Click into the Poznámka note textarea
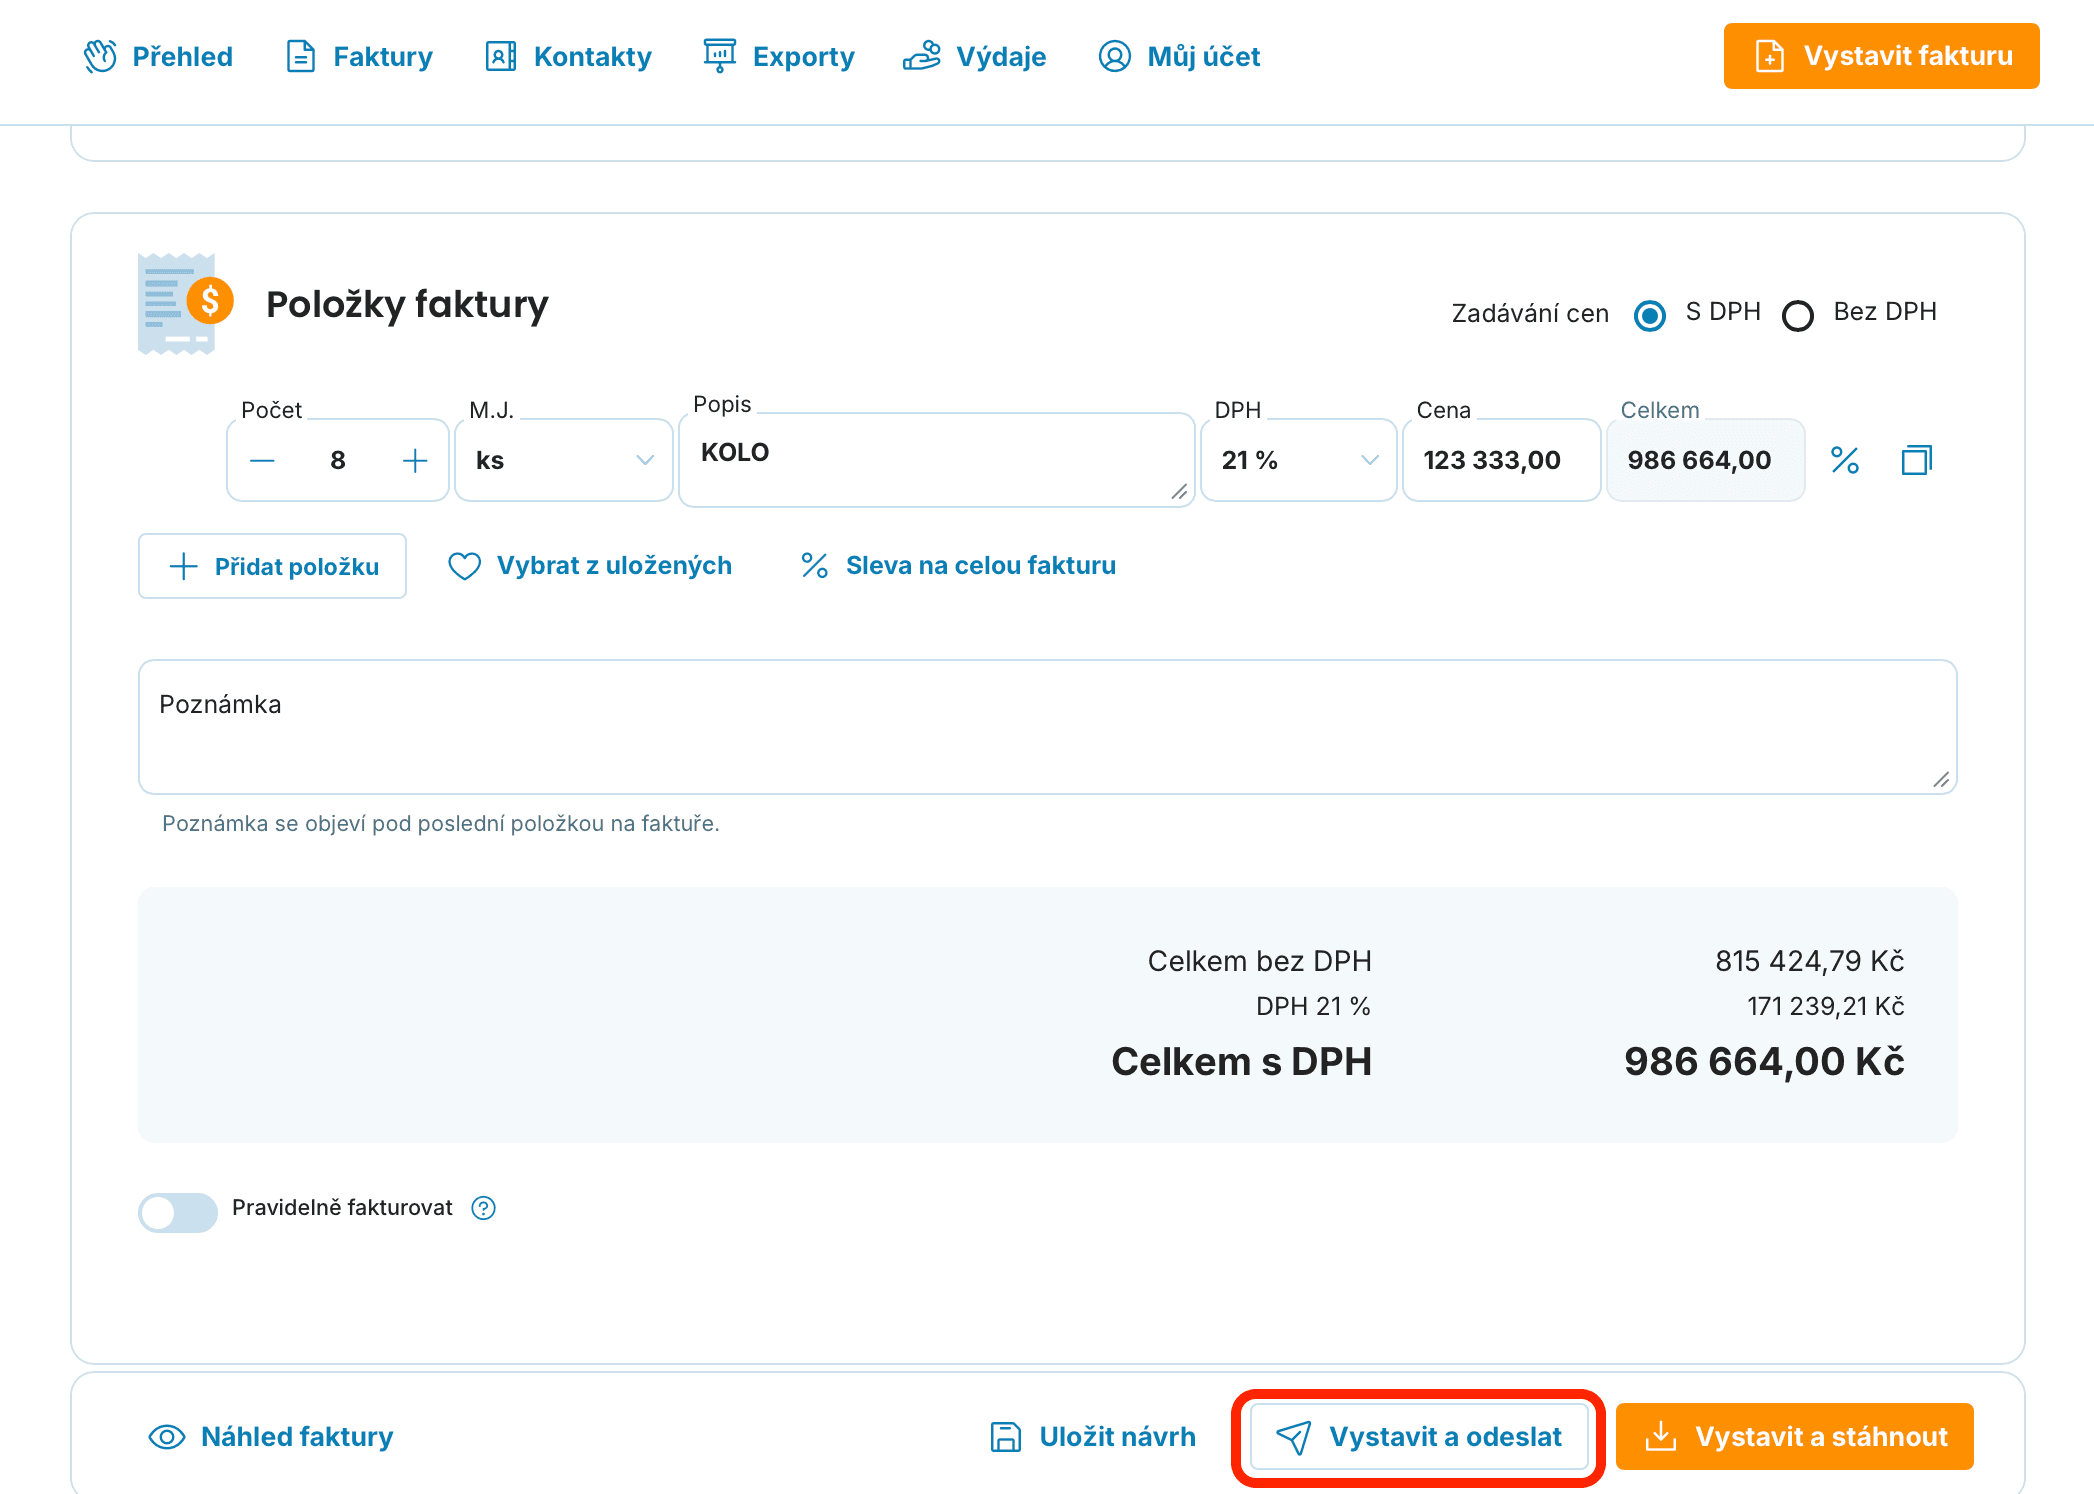 [x=1047, y=727]
